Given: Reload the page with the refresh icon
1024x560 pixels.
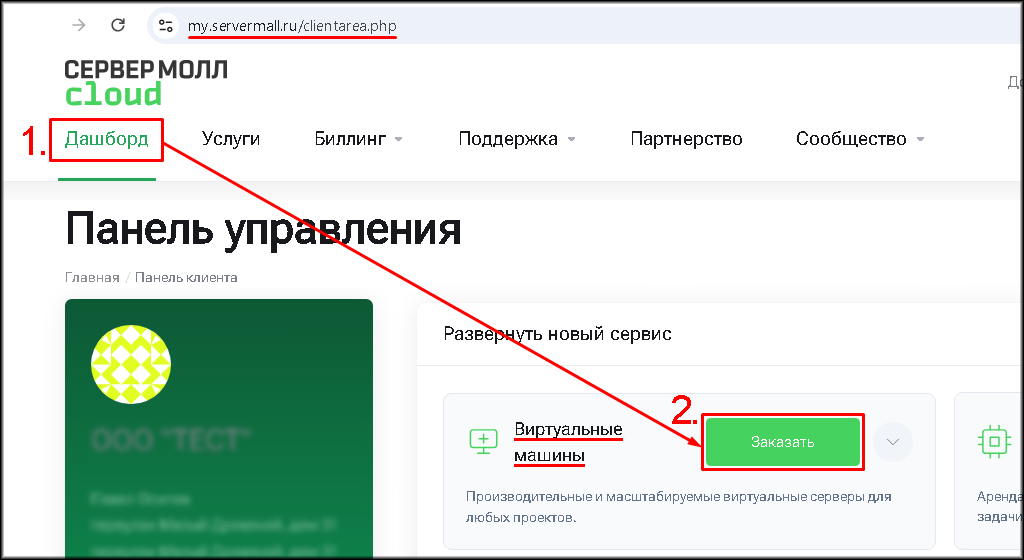Looking at the screenshot, I should 118,25.
